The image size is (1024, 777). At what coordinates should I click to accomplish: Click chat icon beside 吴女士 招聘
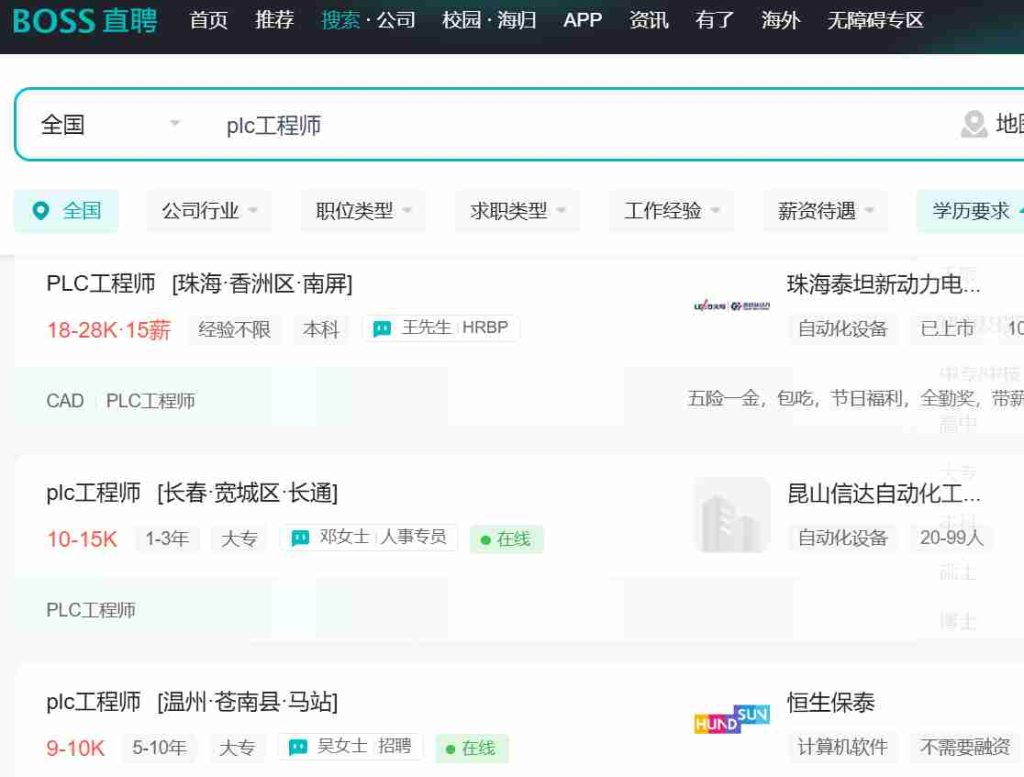(298, 746)
